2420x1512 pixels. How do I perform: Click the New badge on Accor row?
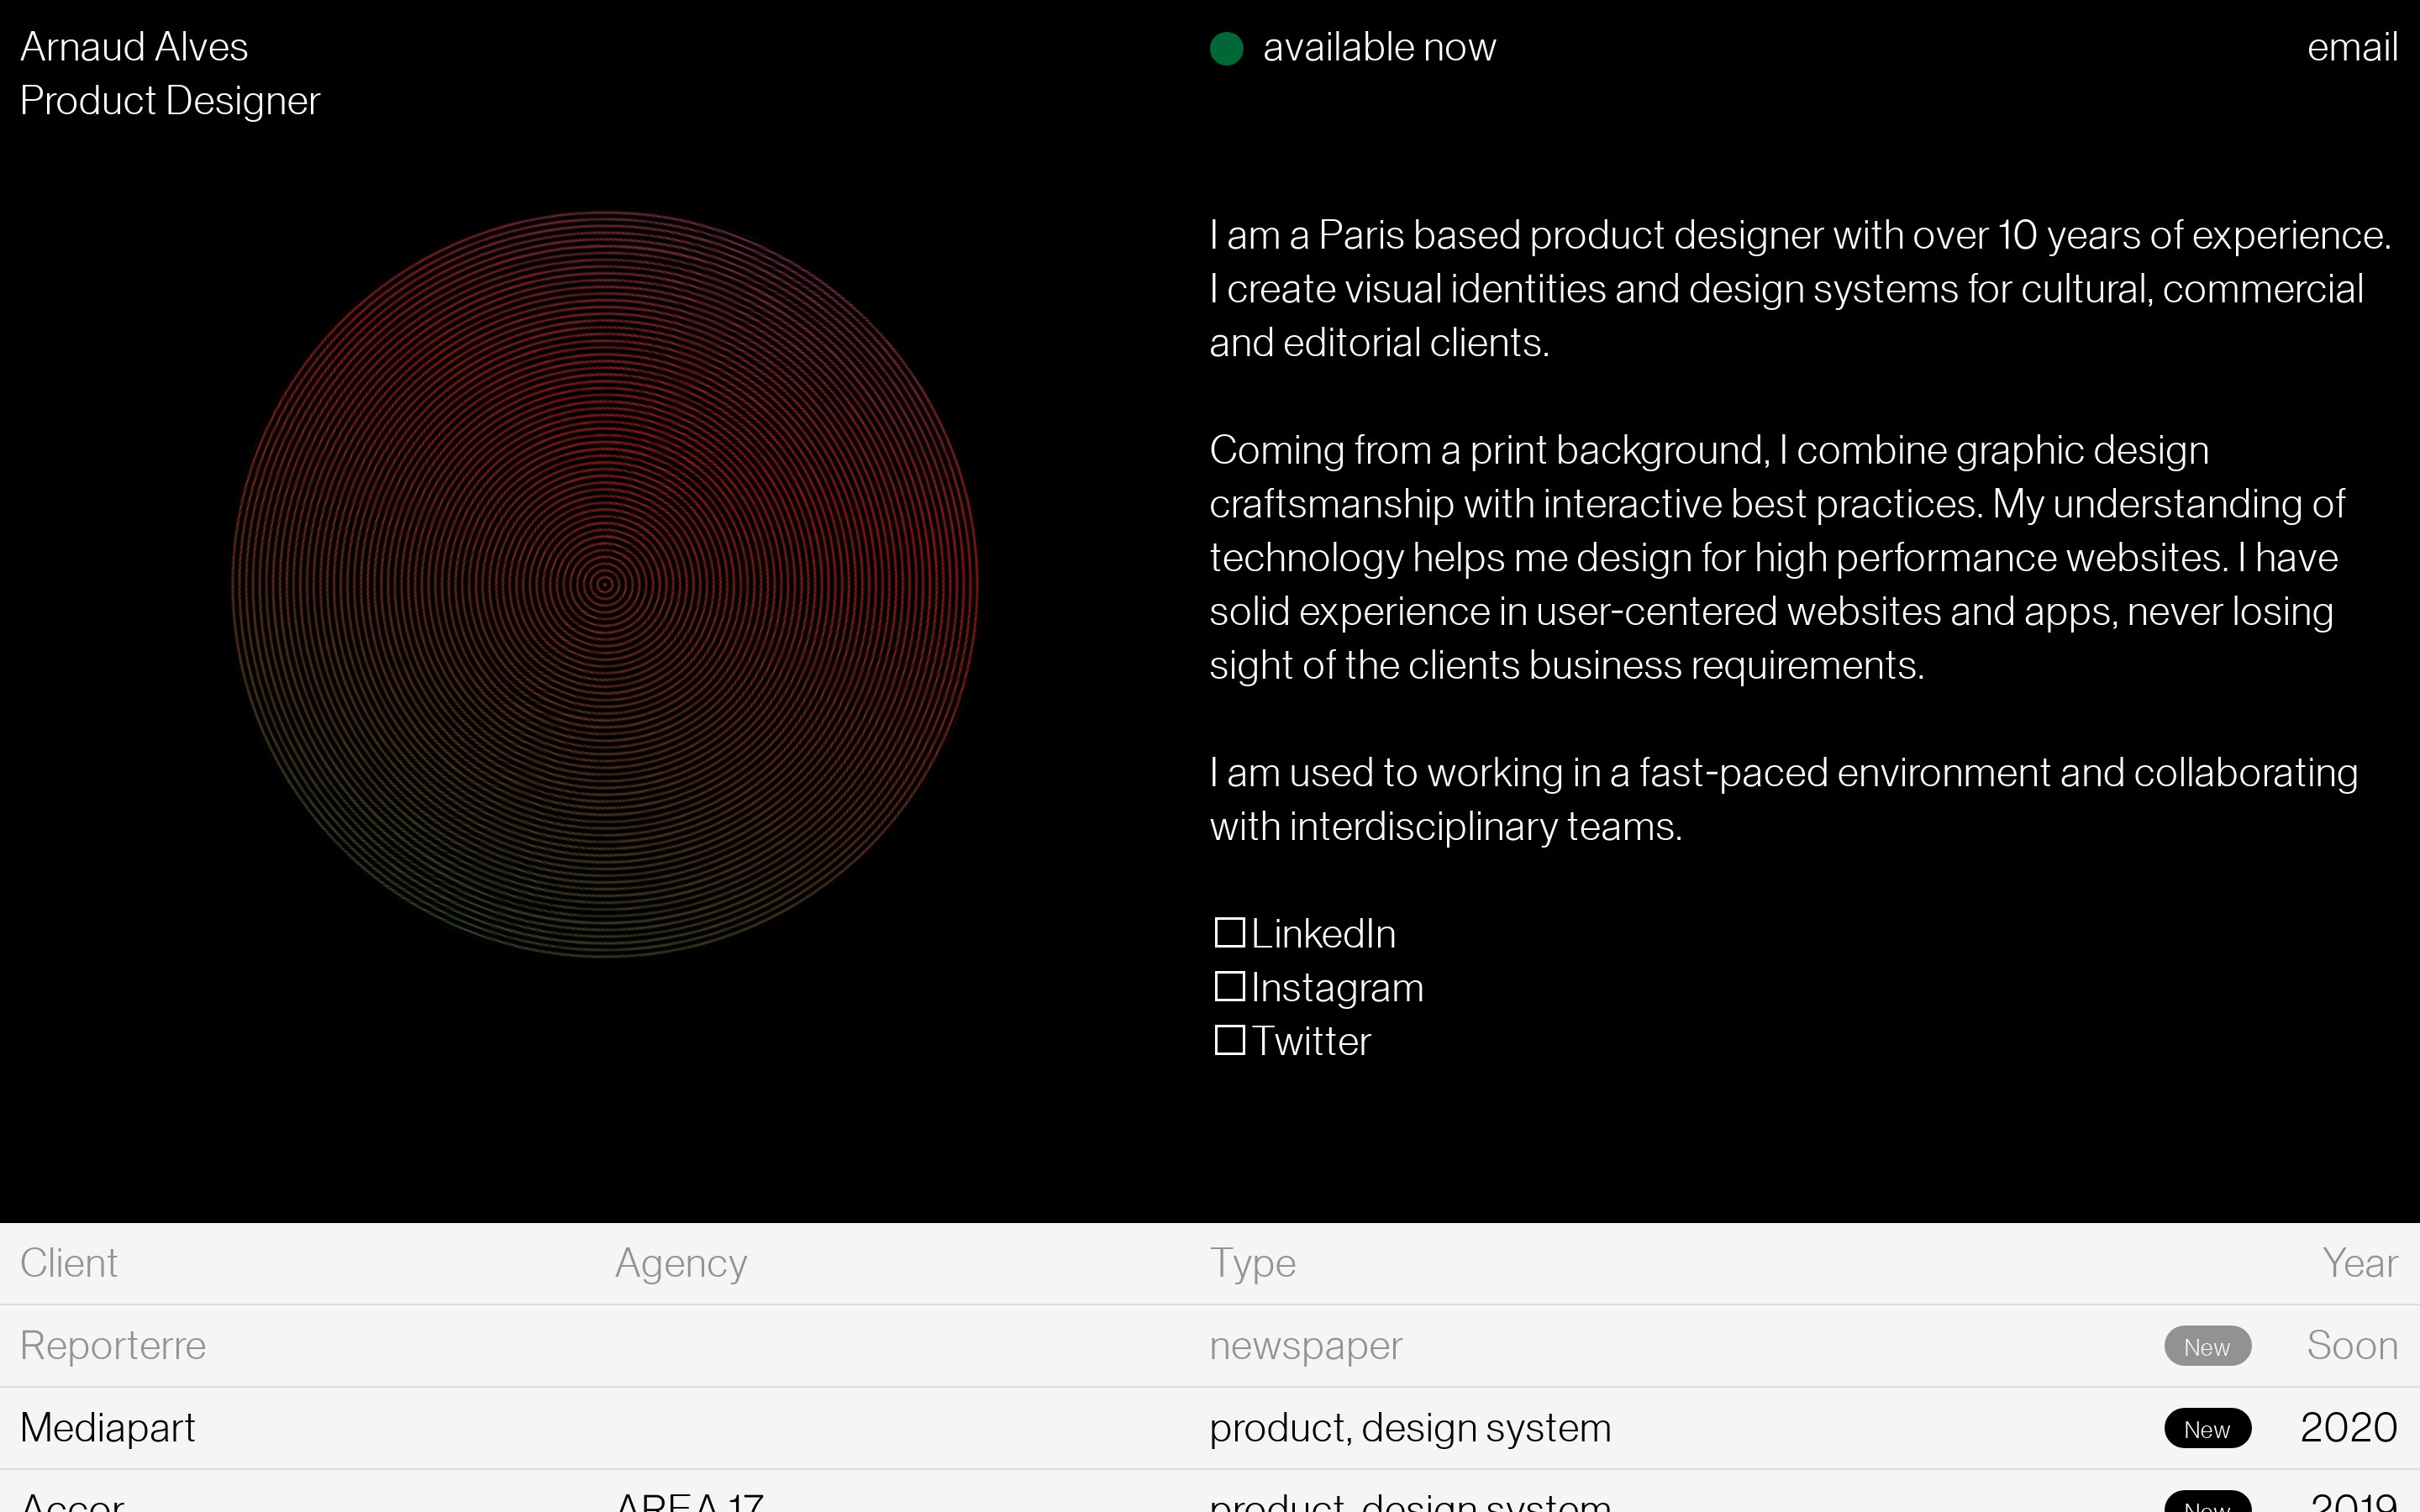[2207, 1503]
